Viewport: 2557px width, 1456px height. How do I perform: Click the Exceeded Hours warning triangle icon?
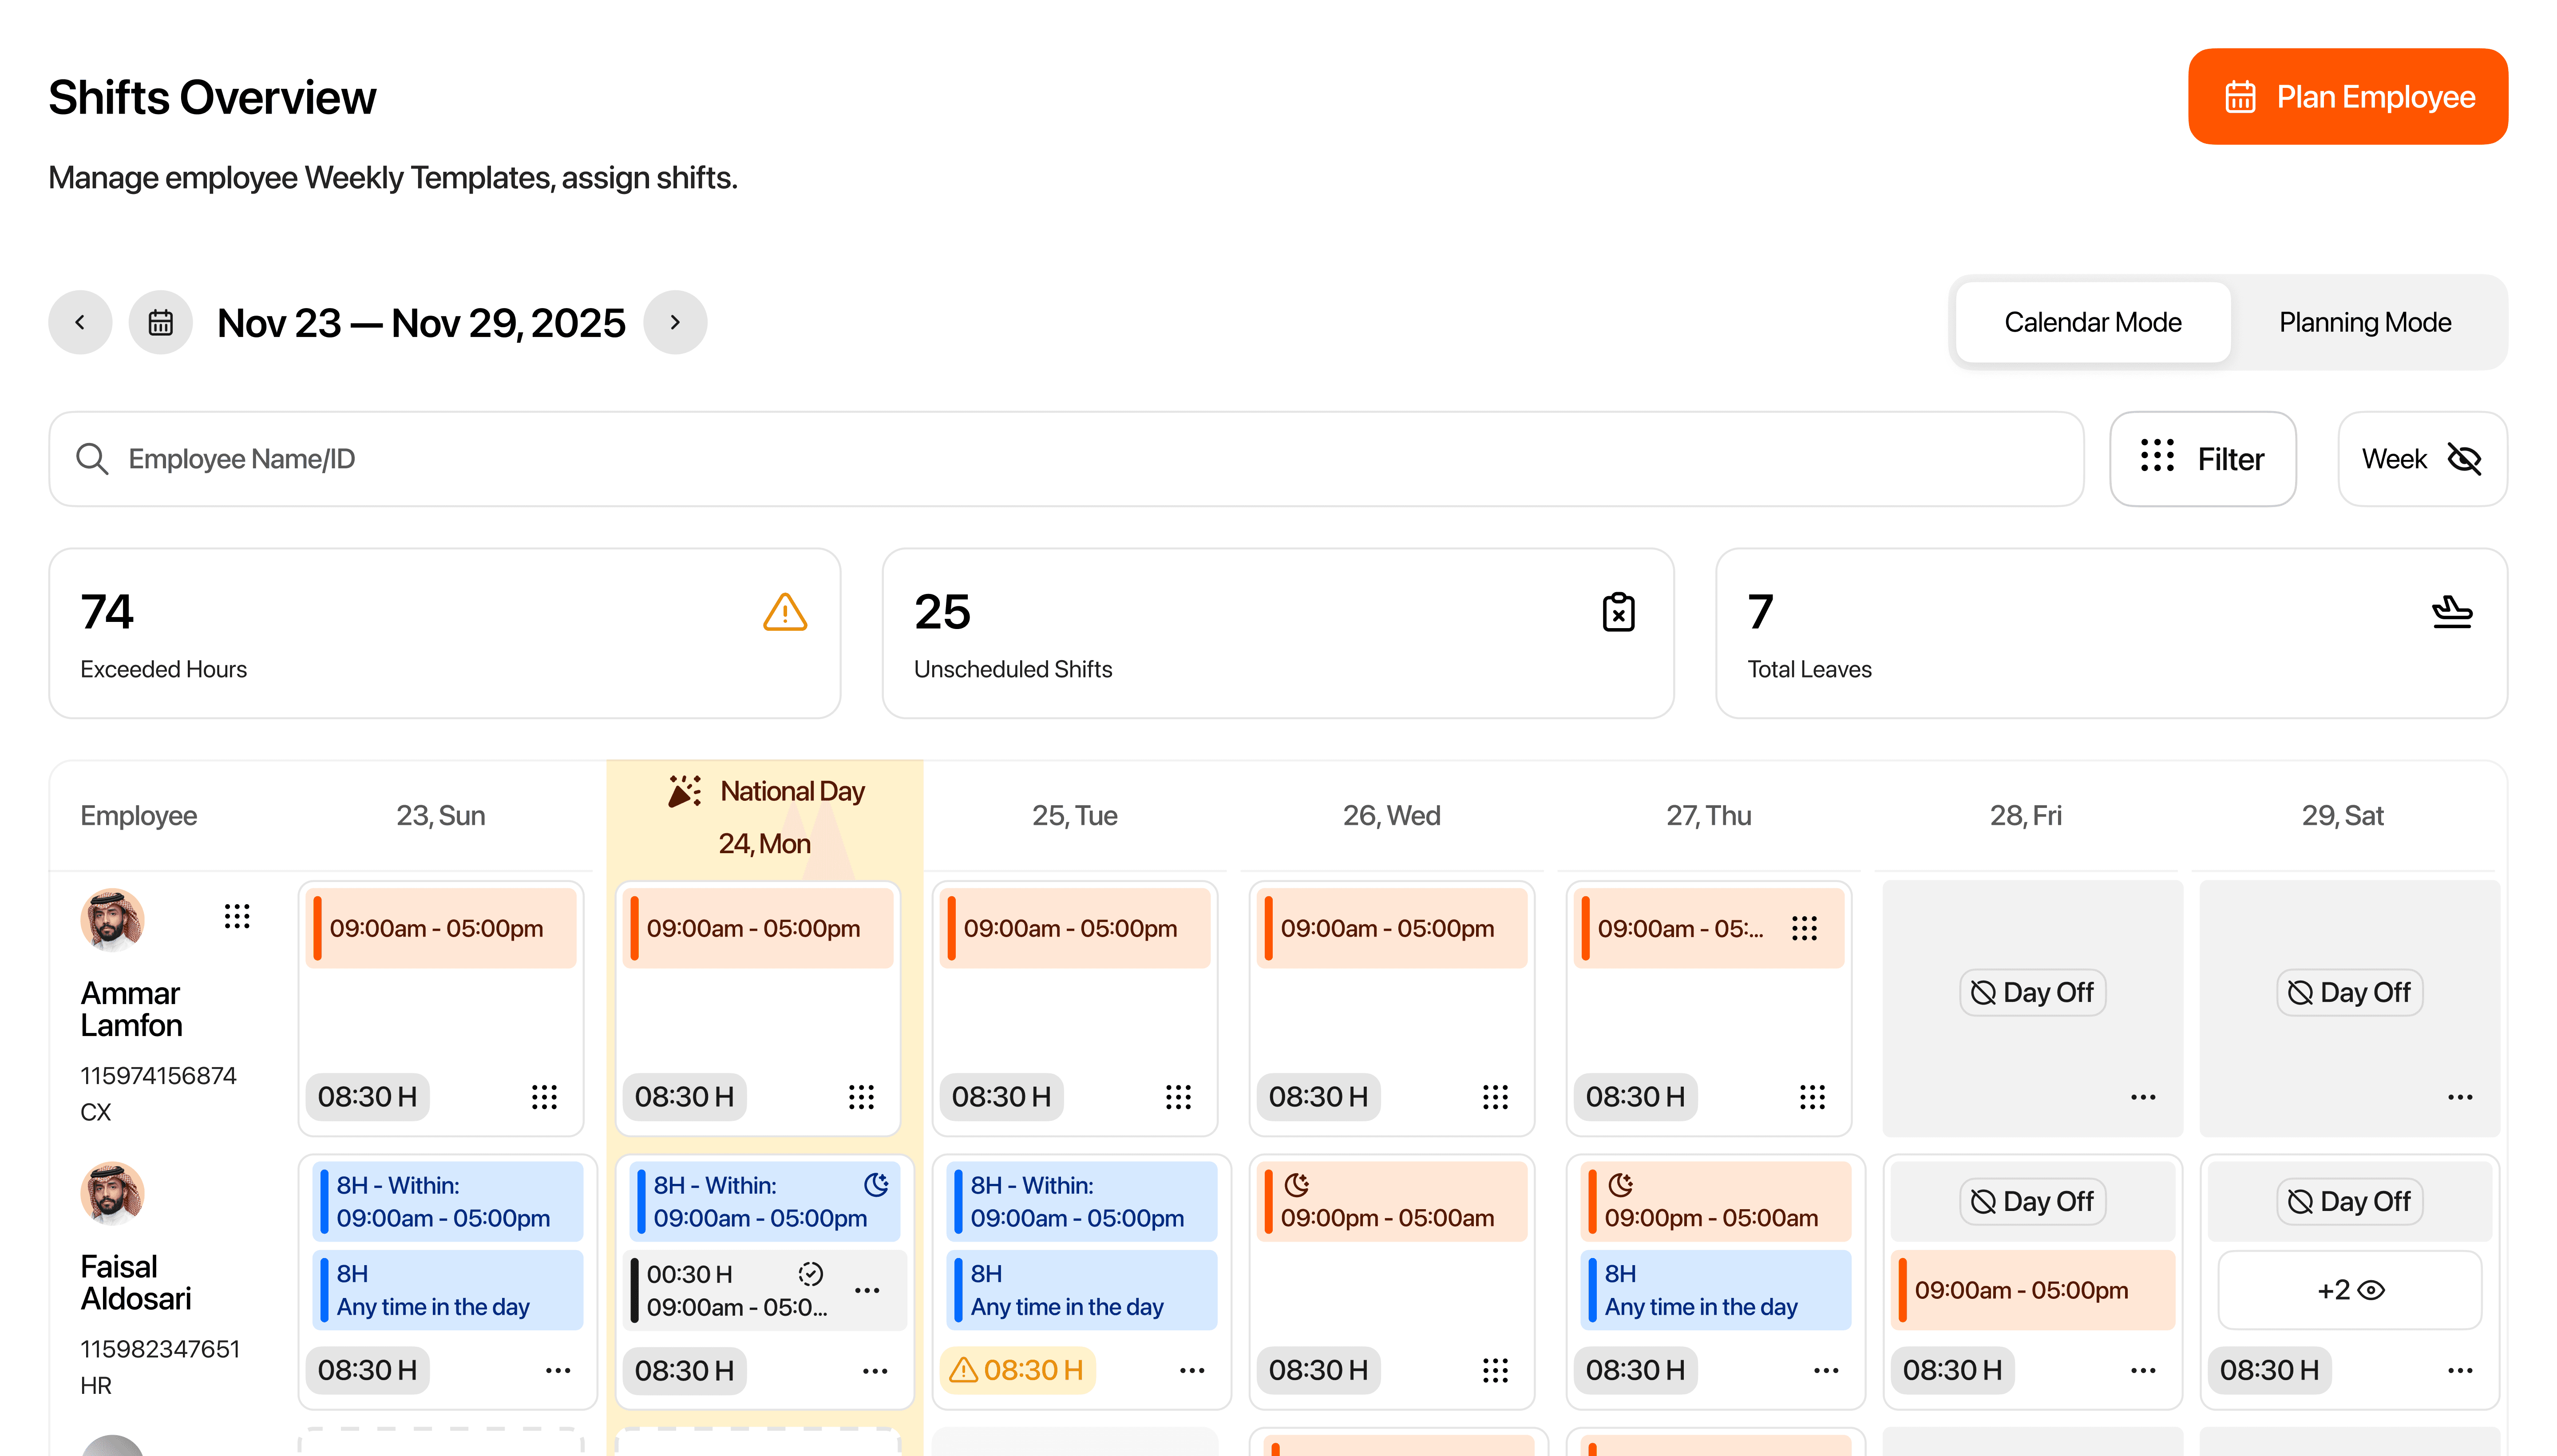pyautogui.click(x=784, y=612)
